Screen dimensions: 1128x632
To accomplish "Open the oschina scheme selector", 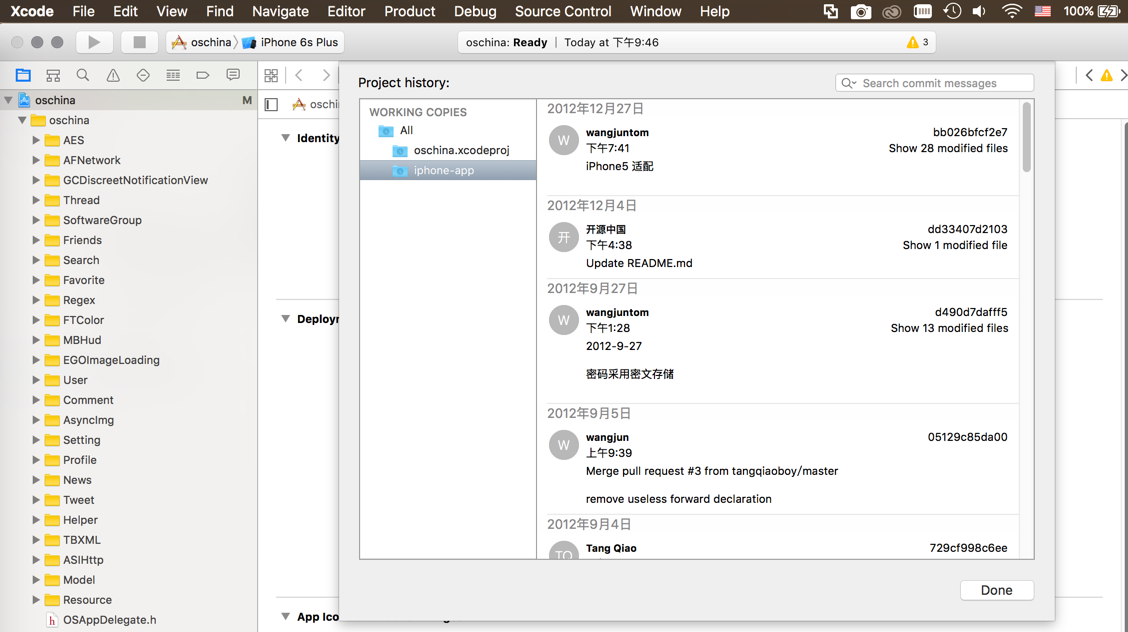I will [x=201, y=42].
